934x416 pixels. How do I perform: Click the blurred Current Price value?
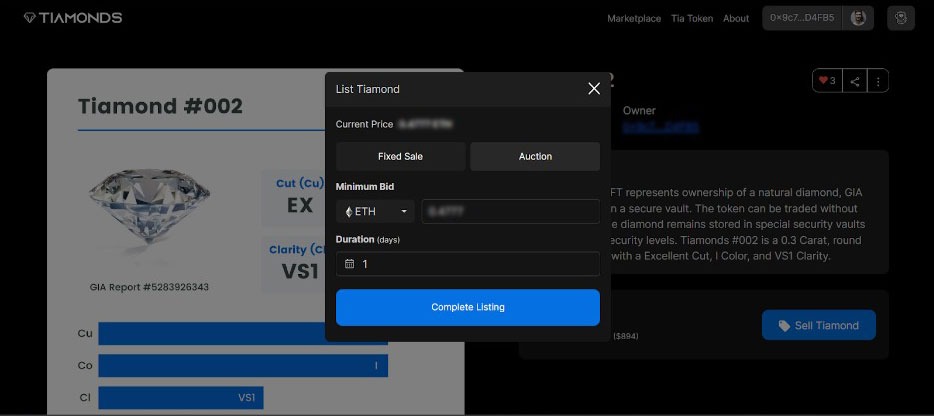pos(425,125)
